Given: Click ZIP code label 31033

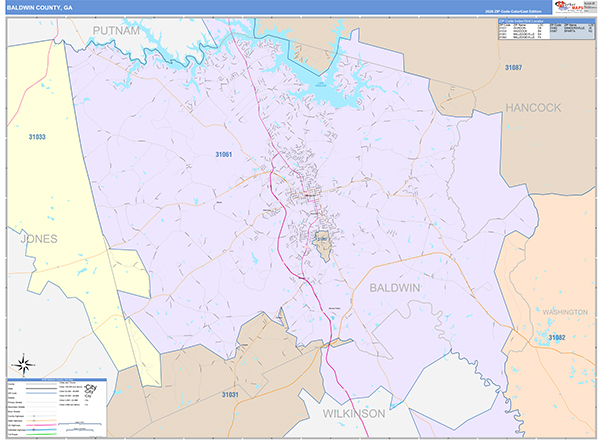Looking at the screenshot, I should pyautogui.click(x=37, y=137).
